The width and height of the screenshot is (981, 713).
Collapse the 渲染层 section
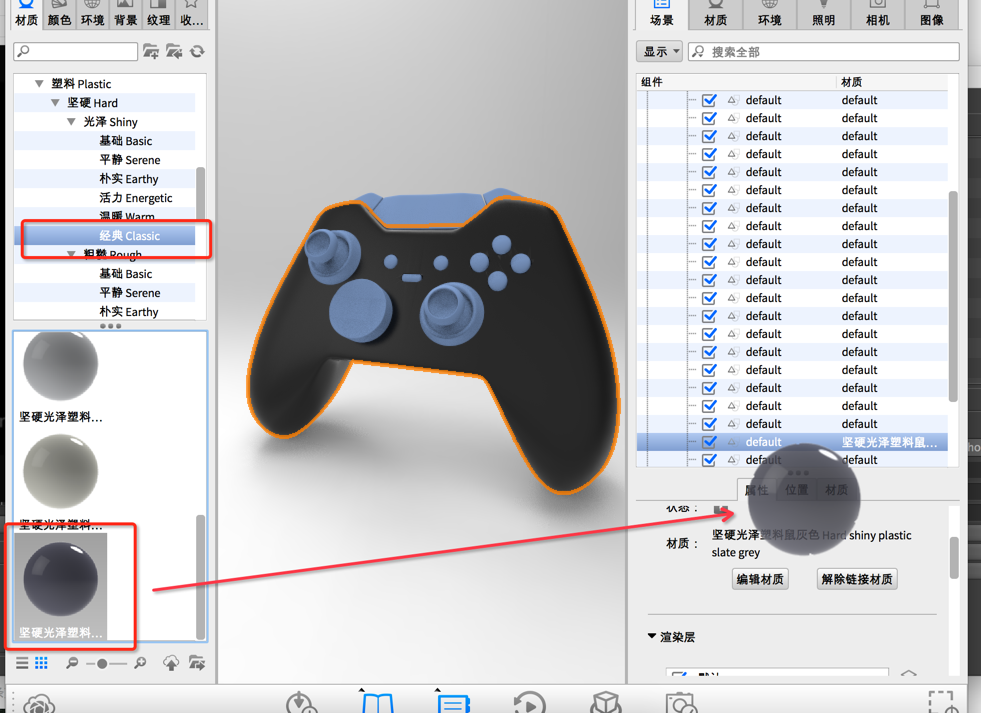click(651, 636)
